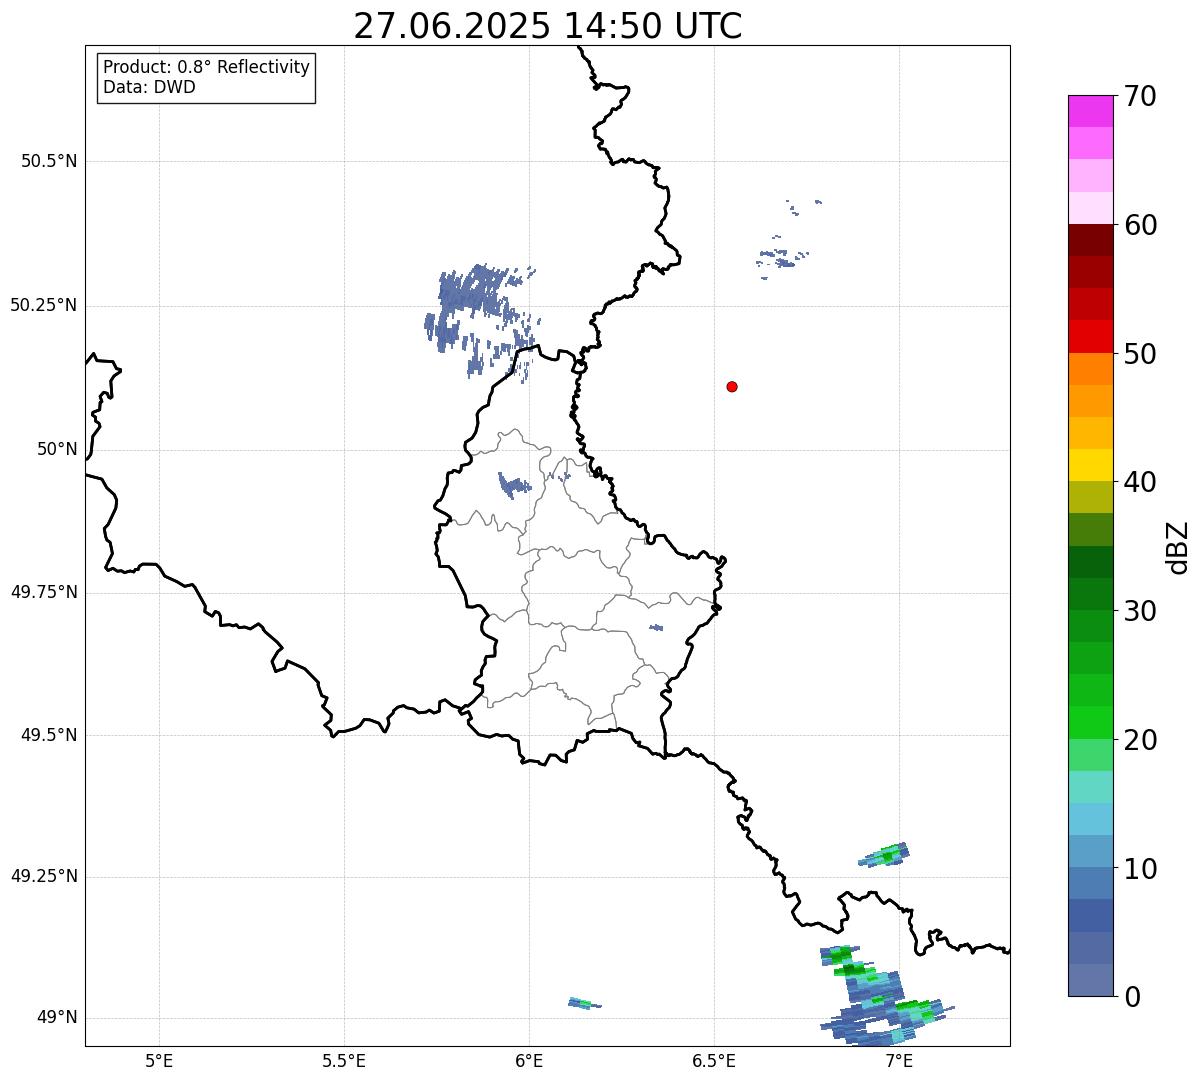Click latitude label '49.25°N'
Image resolution: width=1202 pixels, height=1081 pixels.
[x=44, y=876]
